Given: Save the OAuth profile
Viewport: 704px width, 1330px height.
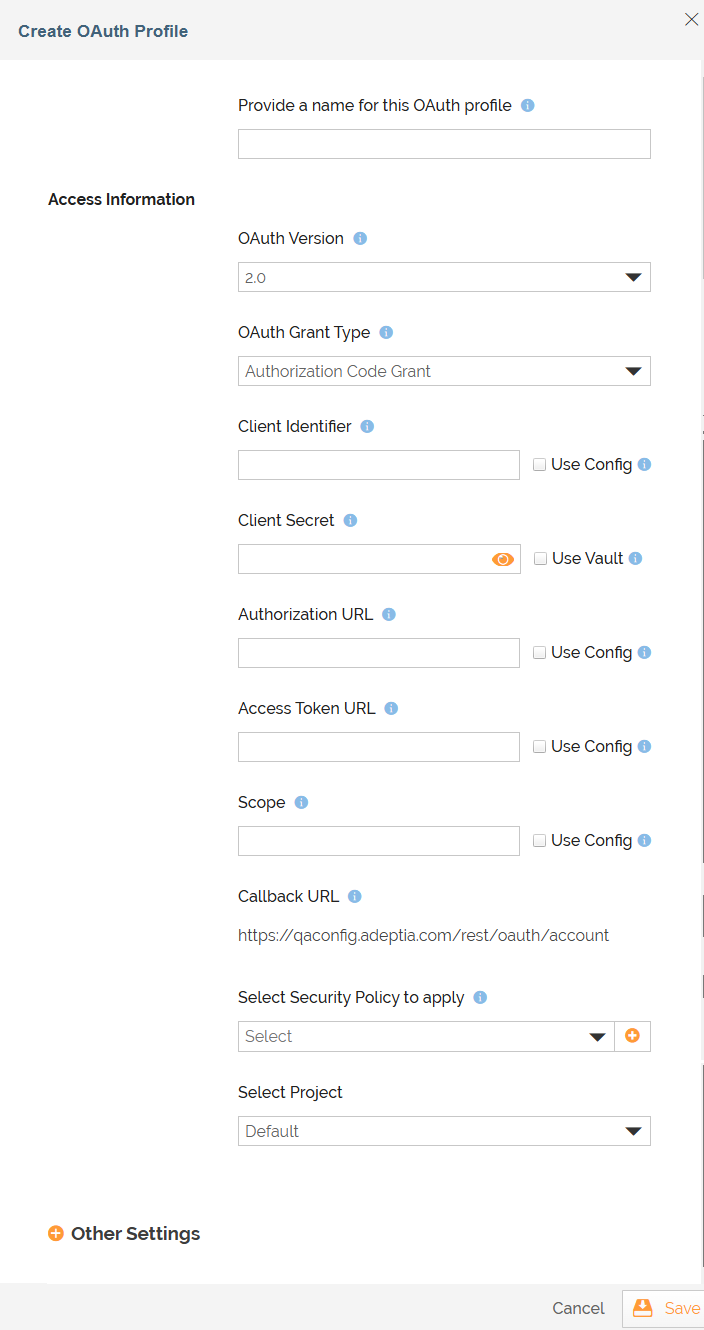Looking at the screenshot, I should click(x=665, y=1308).
